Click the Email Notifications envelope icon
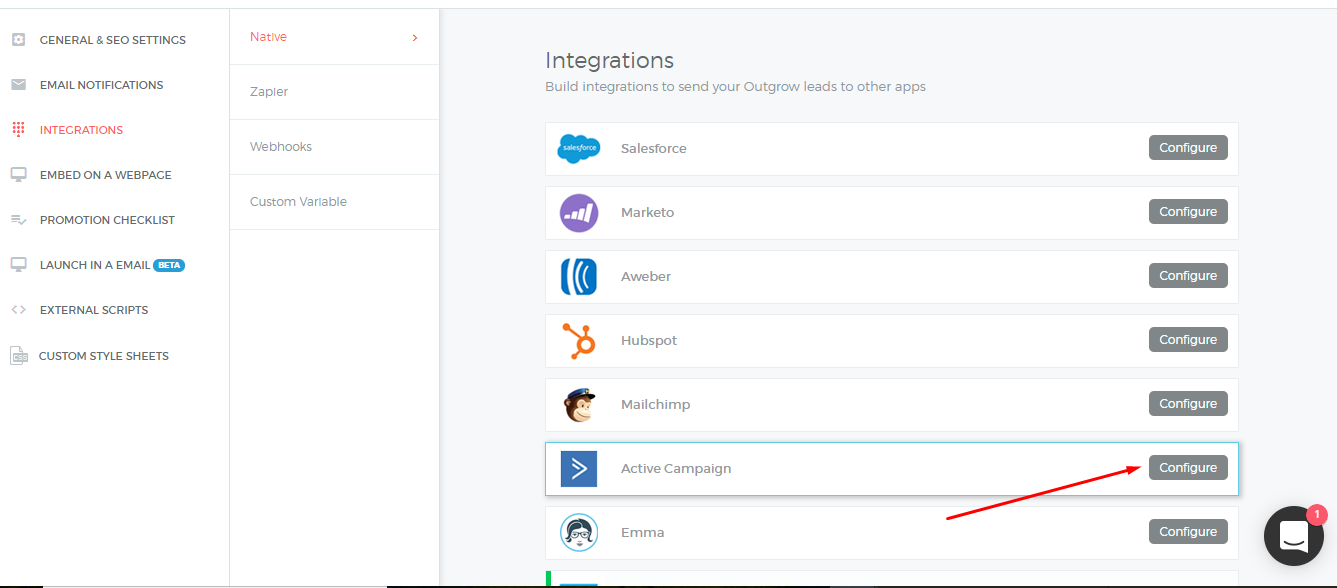This screenshot has height=588, width=1337. (18, 85)
